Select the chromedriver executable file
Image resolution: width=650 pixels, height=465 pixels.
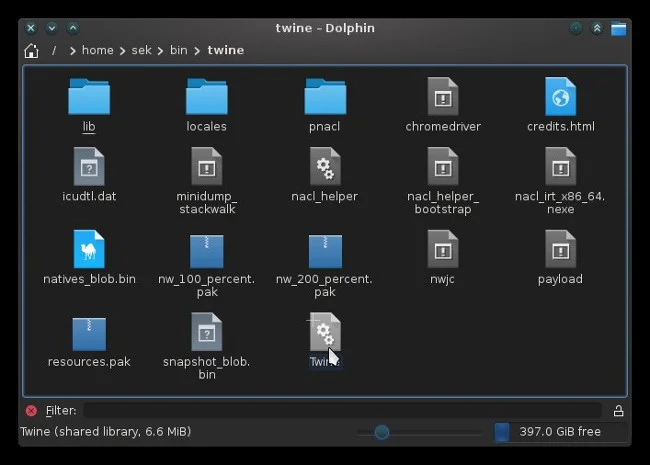click(443, 98)
